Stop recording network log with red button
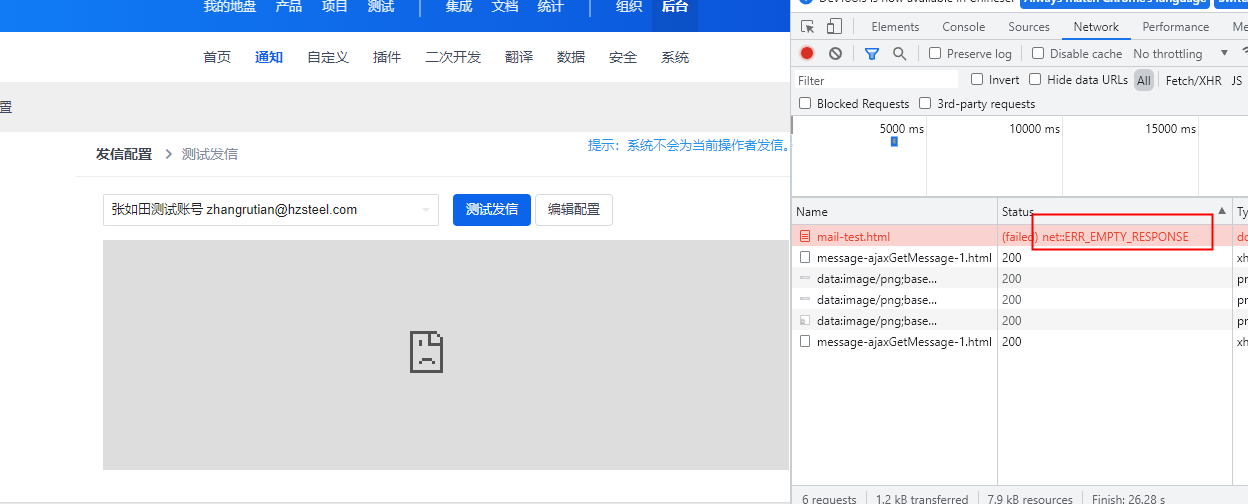This screenshot has height=504, width=1248. coord(807,53)
